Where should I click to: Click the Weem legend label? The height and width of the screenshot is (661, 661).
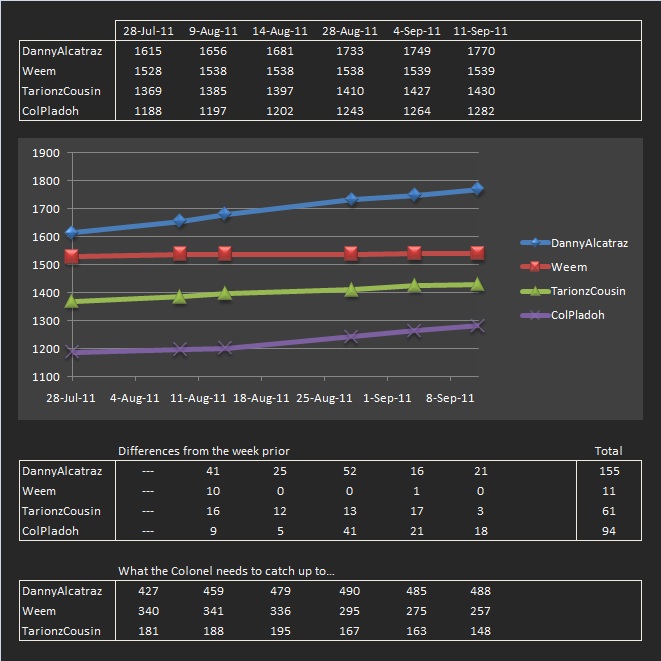(x=569, y=267)
